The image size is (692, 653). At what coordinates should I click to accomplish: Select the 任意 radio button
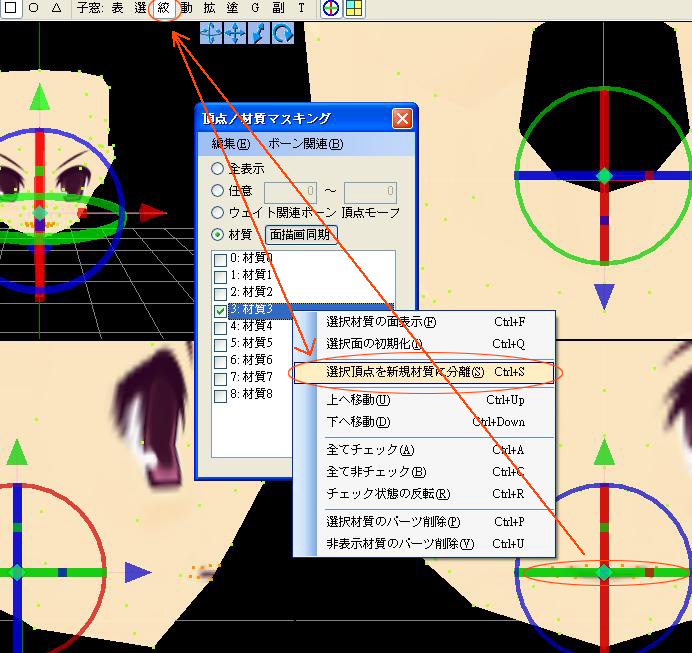pos(217,191)
